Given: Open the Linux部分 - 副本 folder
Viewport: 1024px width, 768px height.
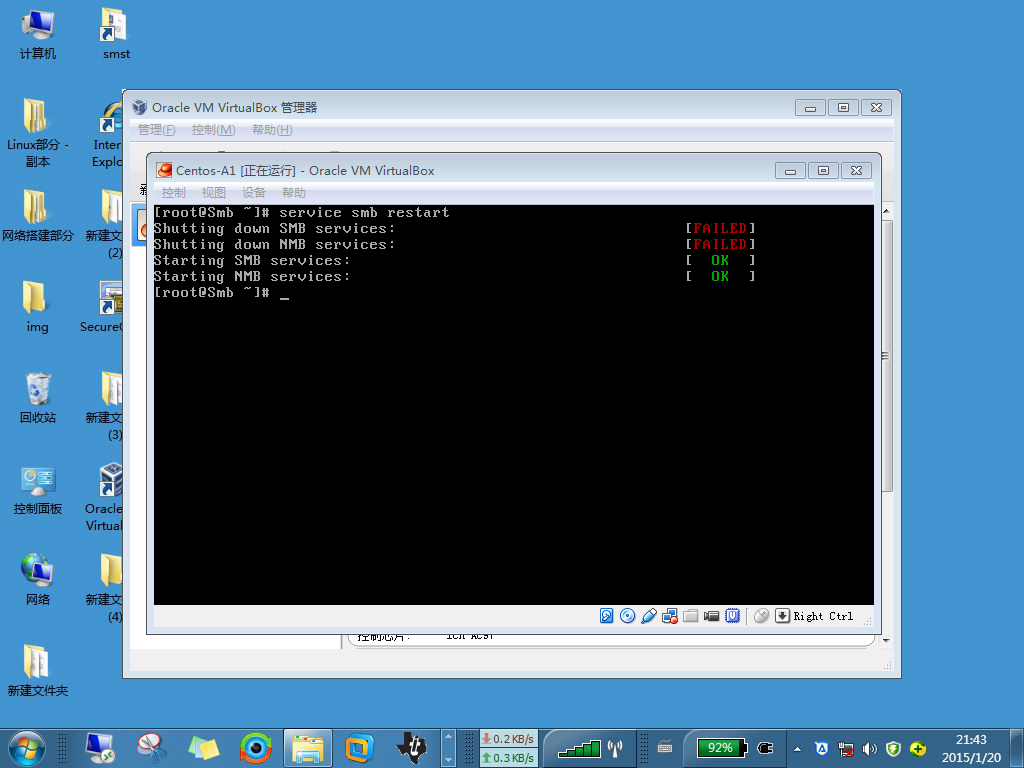Looking at the screenshot, I should coord(38,133).
